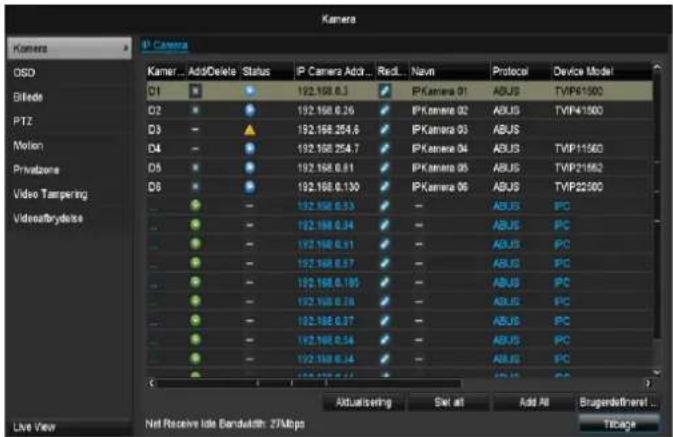This screenshot has height=437, width=673.
Task: Edit IPKamera 03 with the pencil icon
Action: [385, 129]
